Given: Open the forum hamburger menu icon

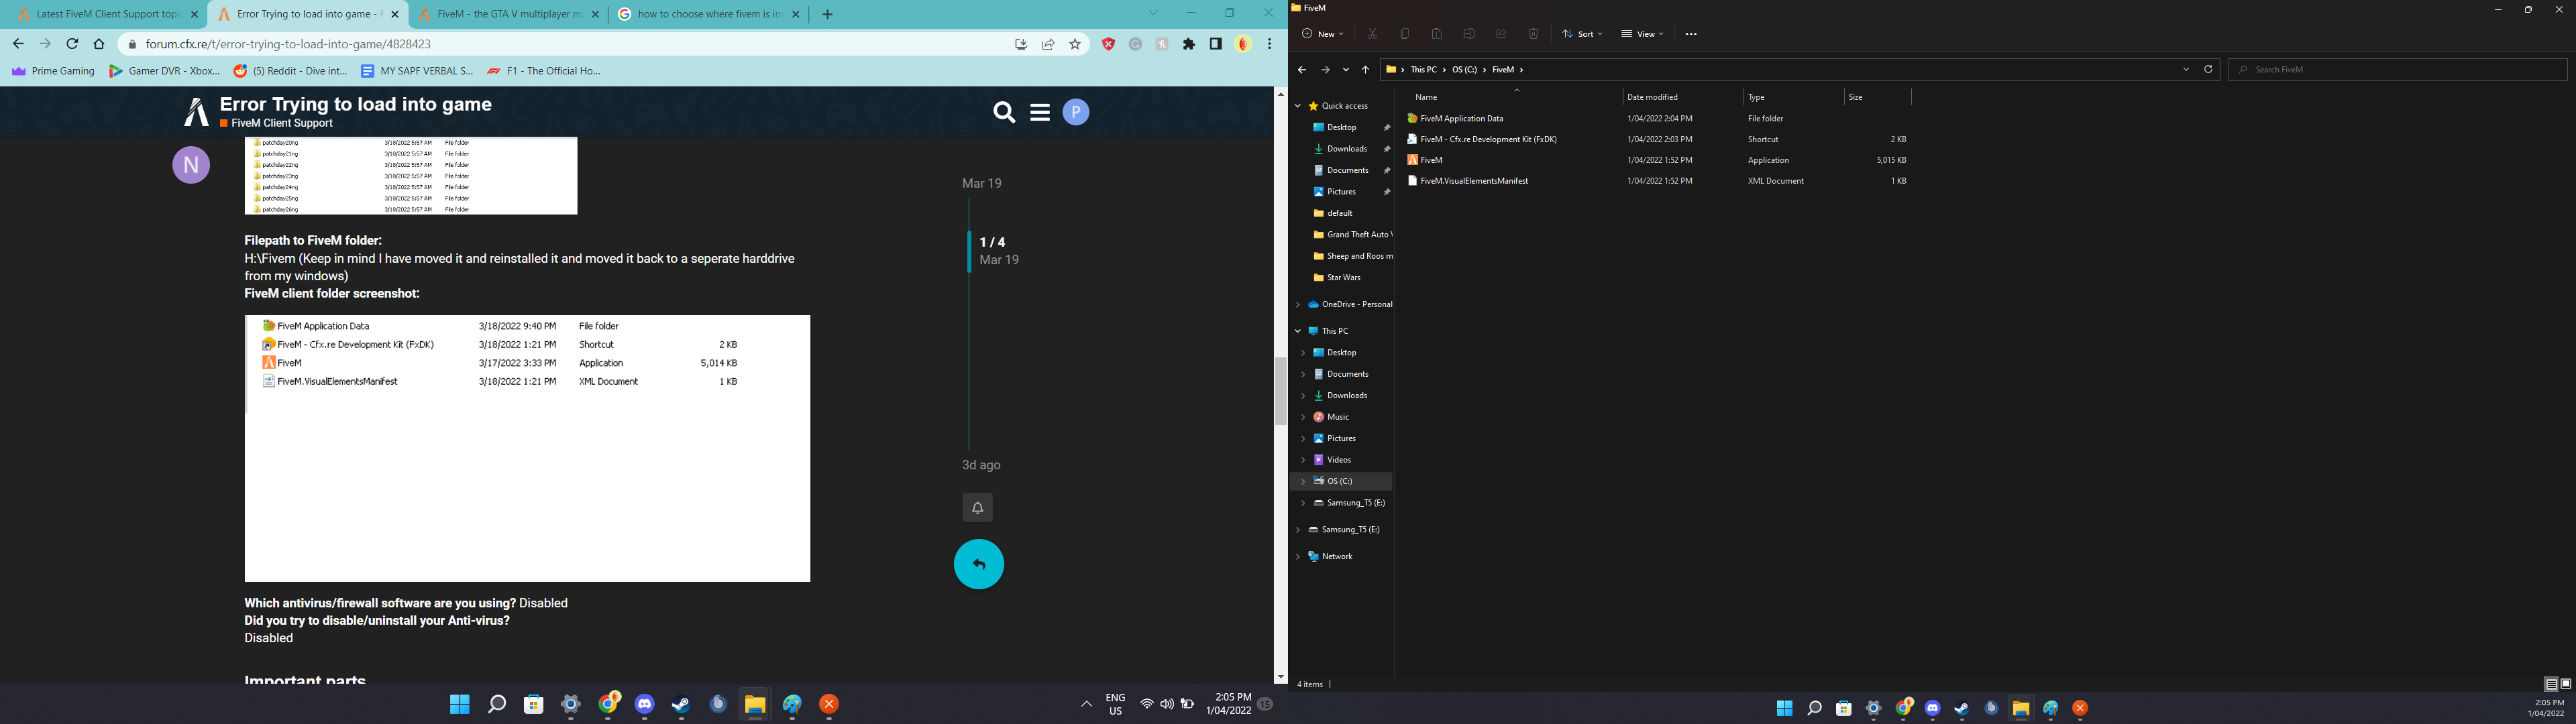Looking at the screenshot, I should (x=1040, y=113).
